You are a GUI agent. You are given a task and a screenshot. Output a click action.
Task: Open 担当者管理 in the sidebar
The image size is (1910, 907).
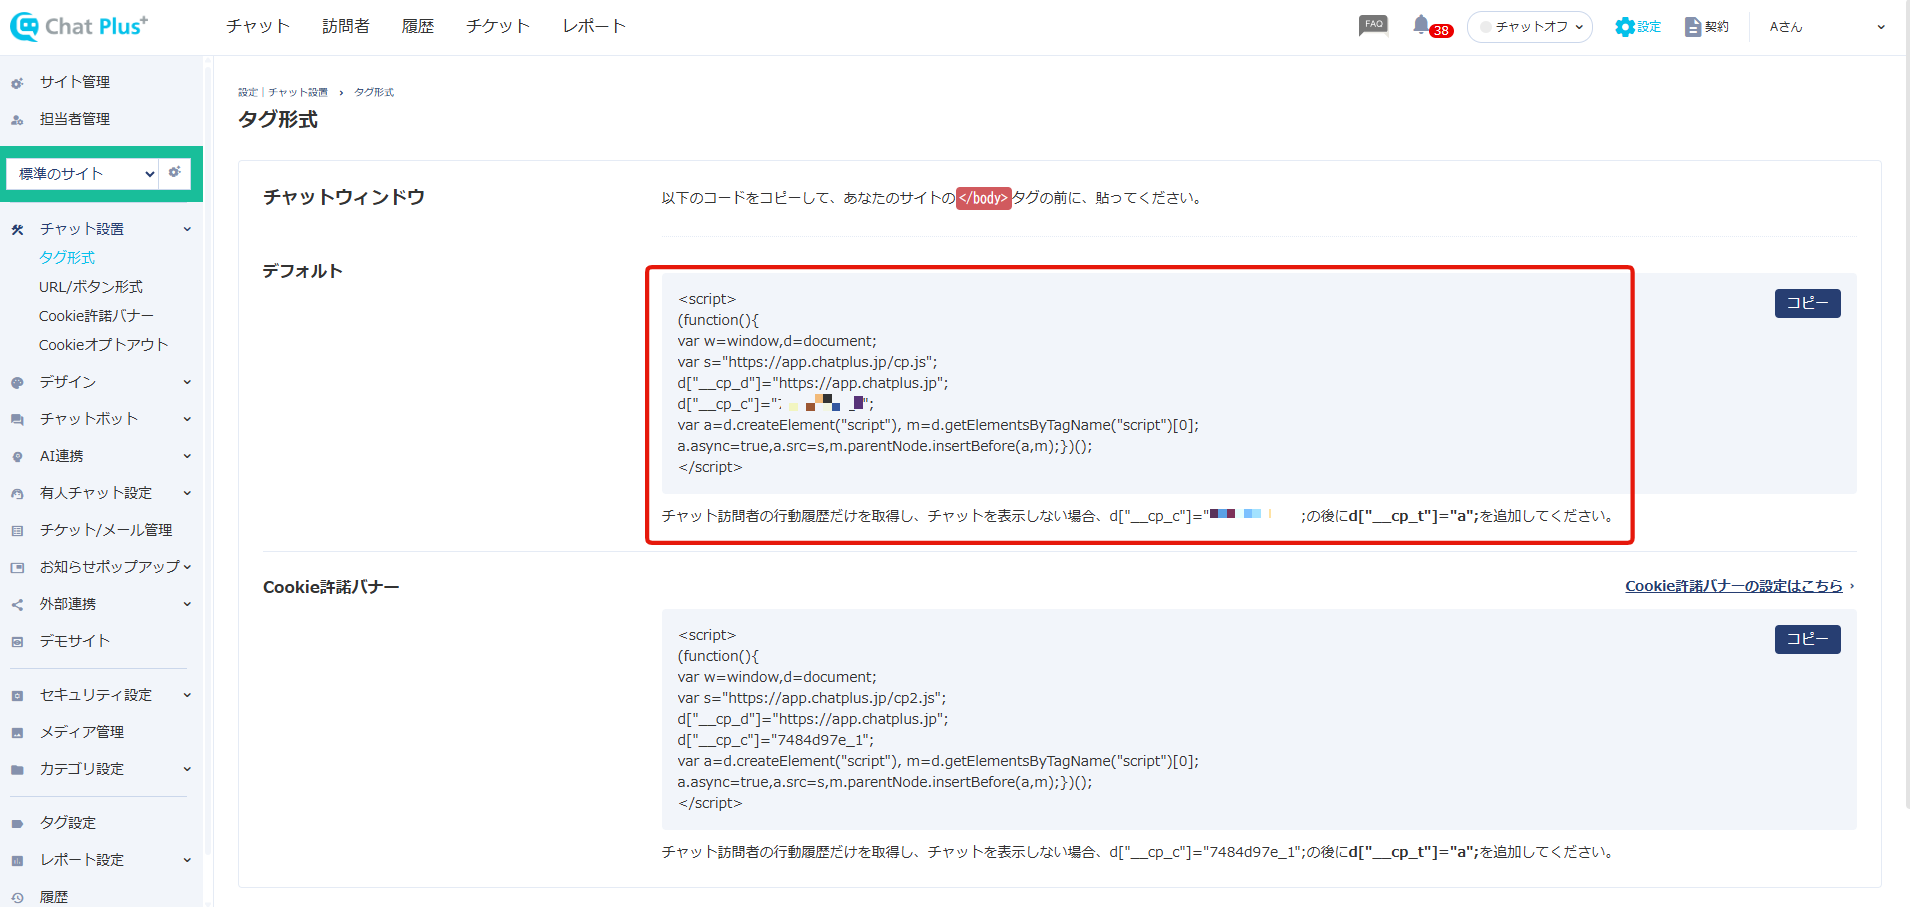(x=75, y=119)
